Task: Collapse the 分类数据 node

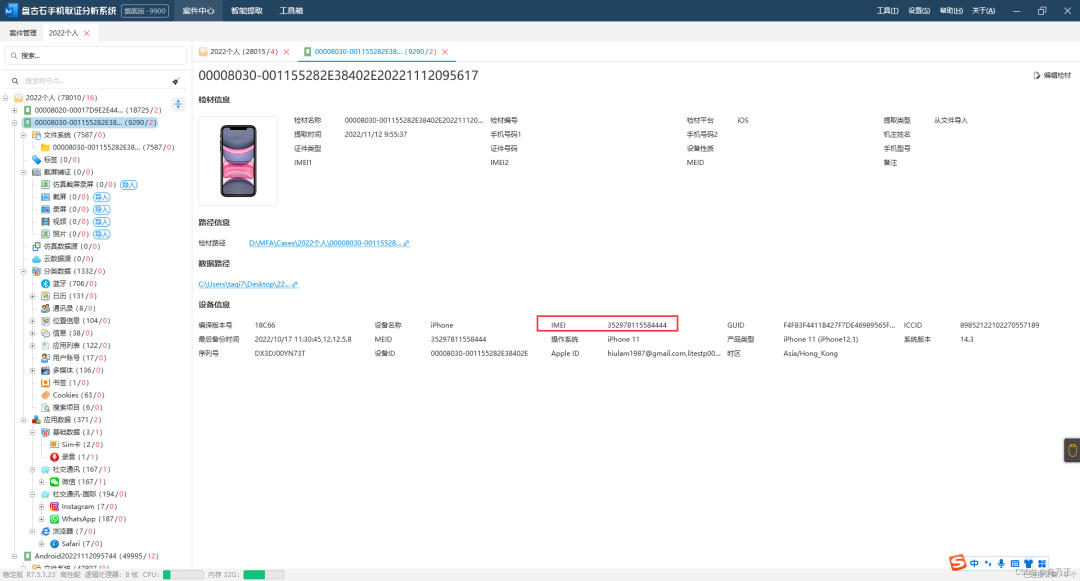Action: 23,271
